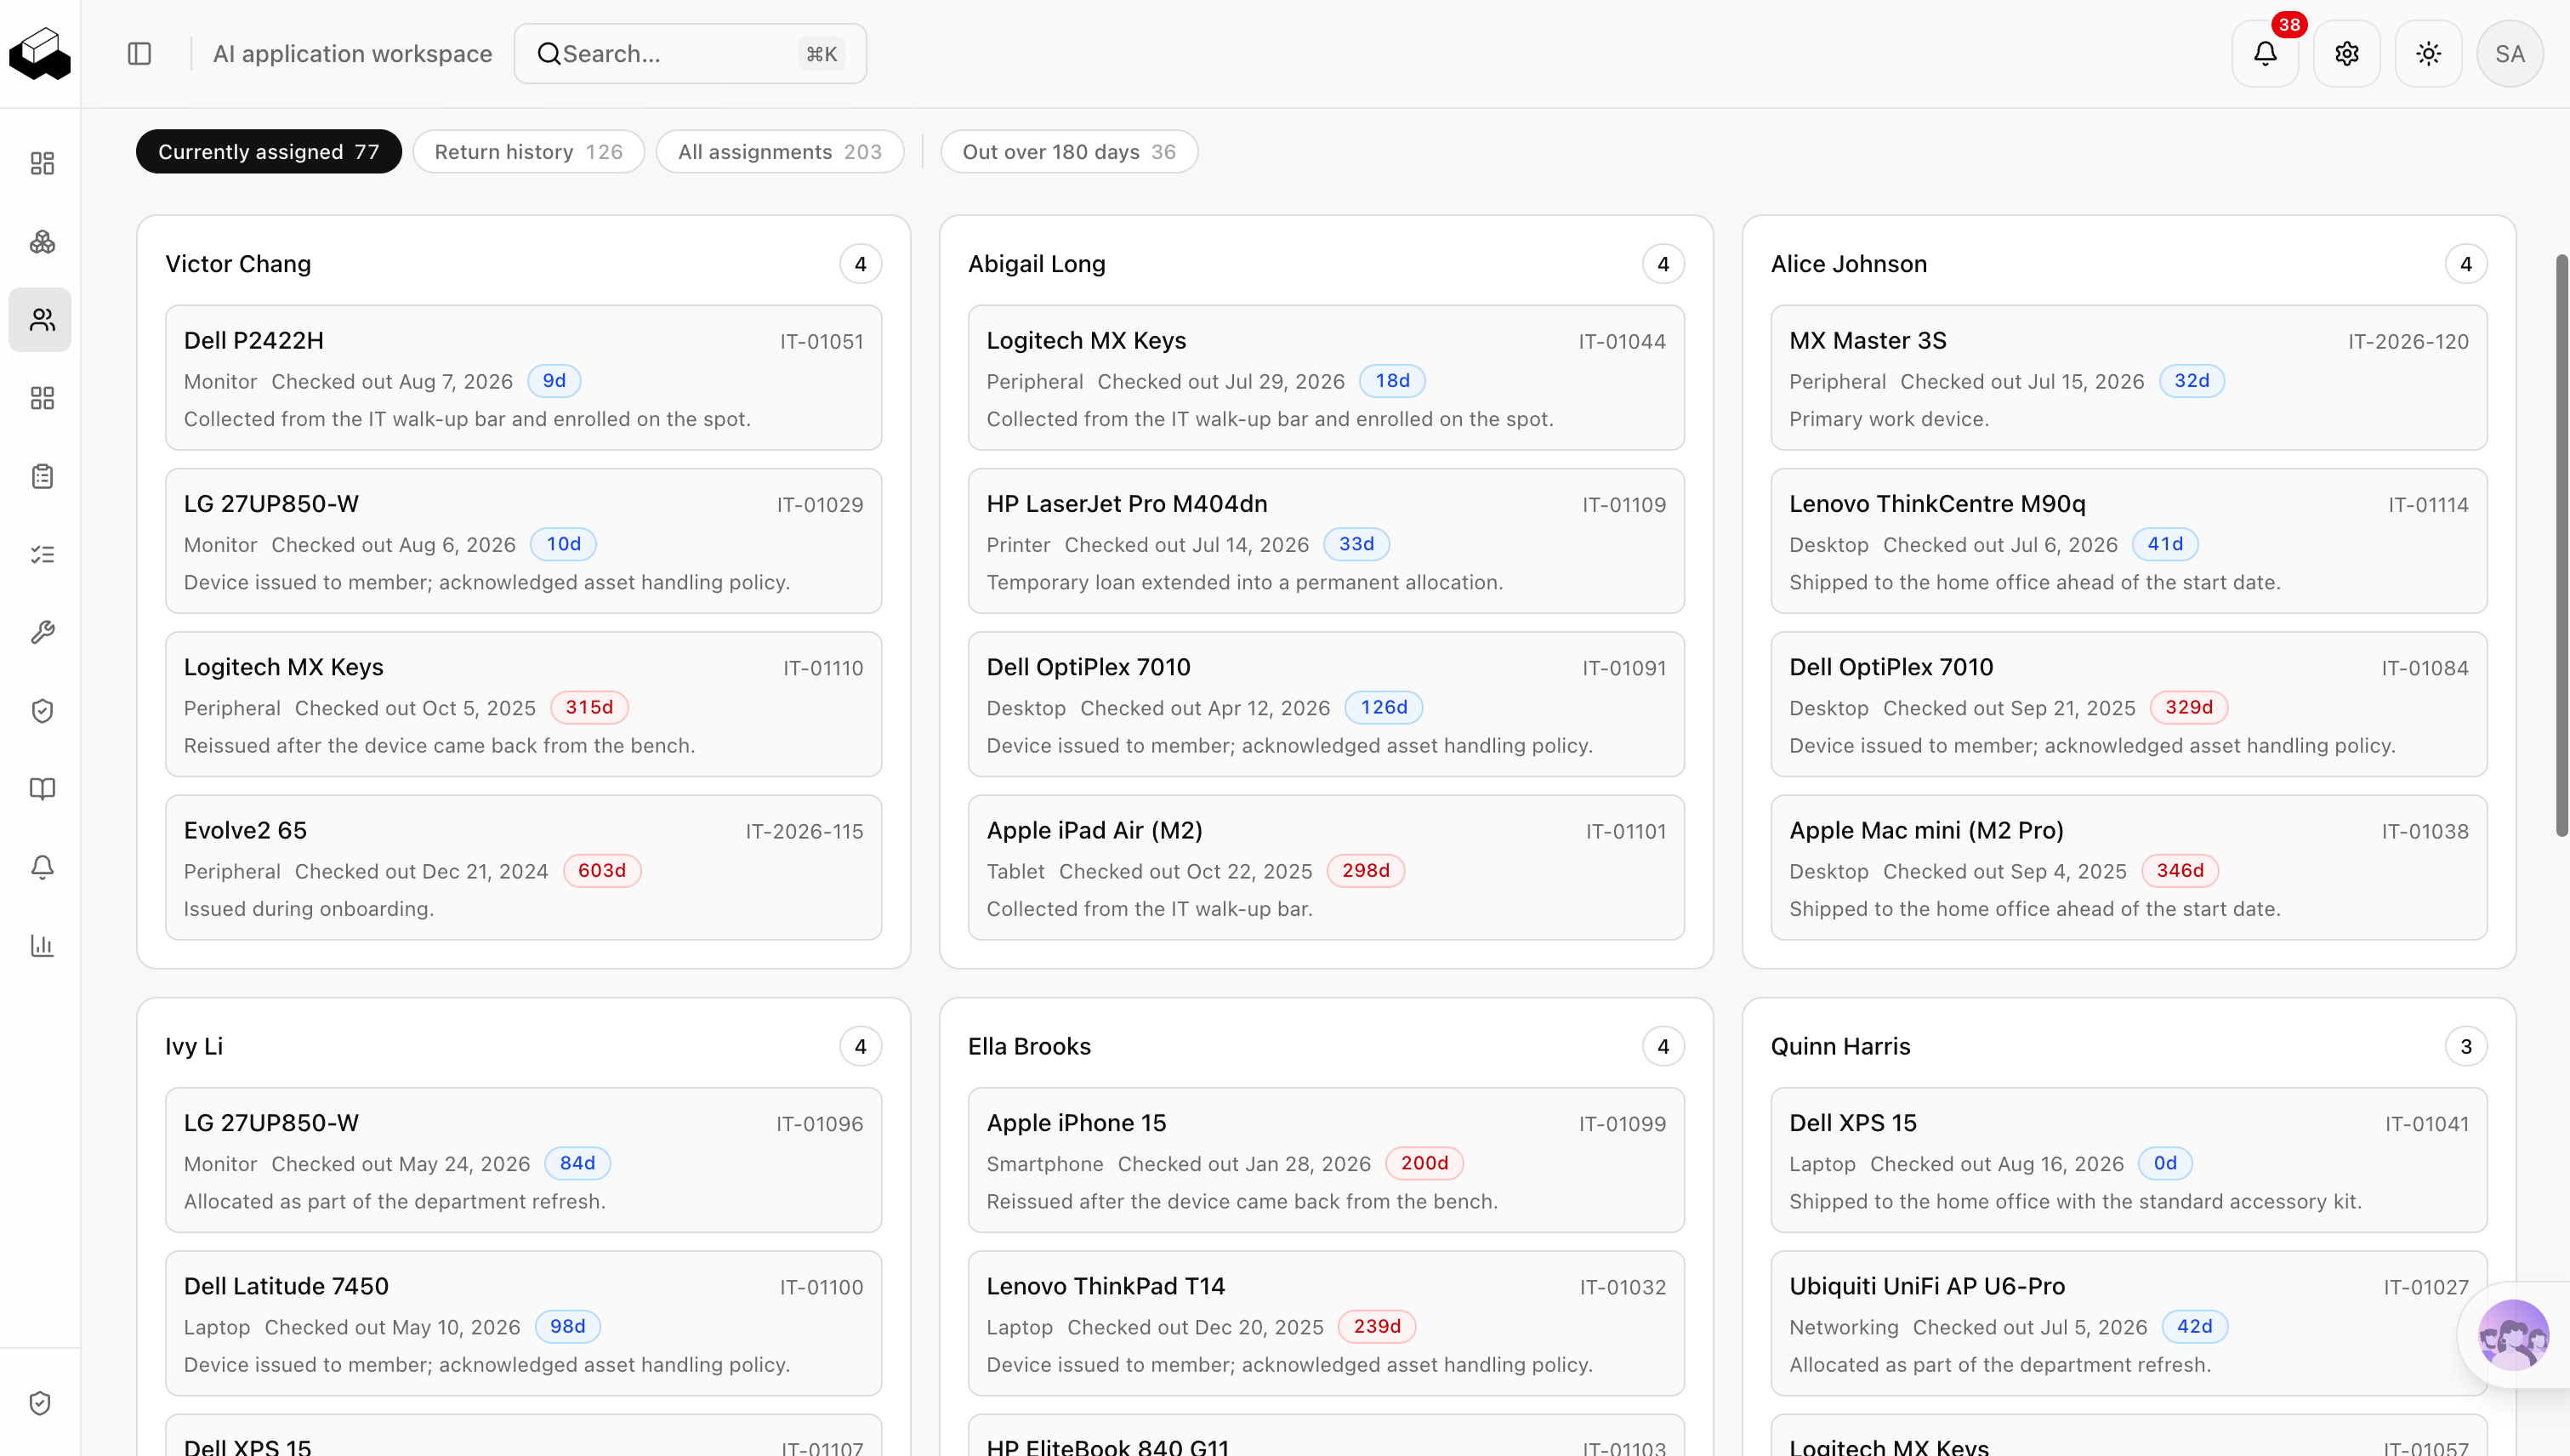
Task: Open the SA user avatar menu
Action: [2510, 53]
